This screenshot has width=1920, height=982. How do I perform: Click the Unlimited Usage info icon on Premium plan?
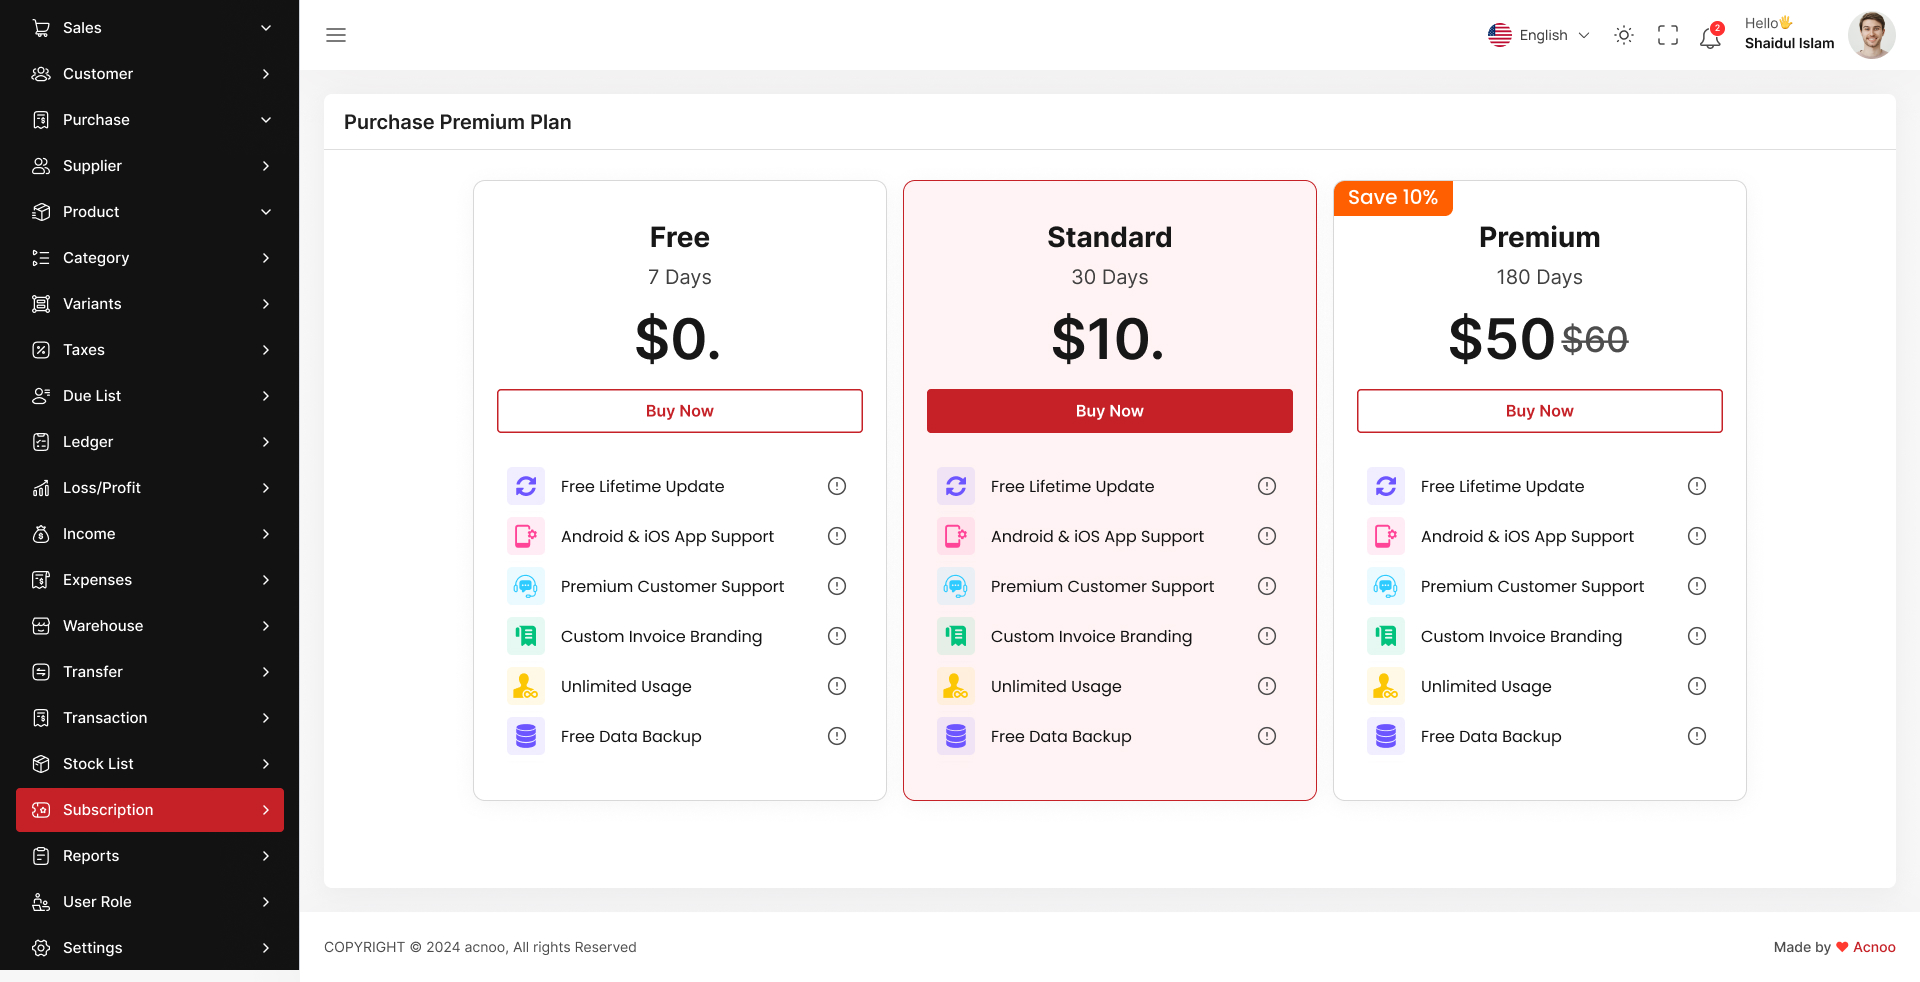point(1697,686)
